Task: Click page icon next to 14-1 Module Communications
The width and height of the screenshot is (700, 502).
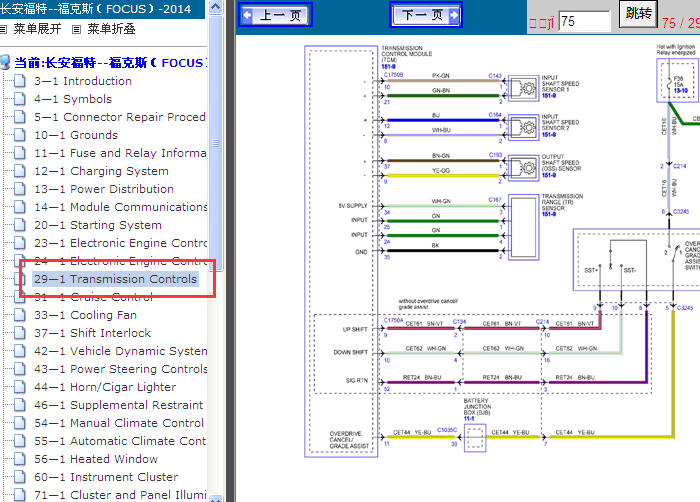Action: point(20,207)
